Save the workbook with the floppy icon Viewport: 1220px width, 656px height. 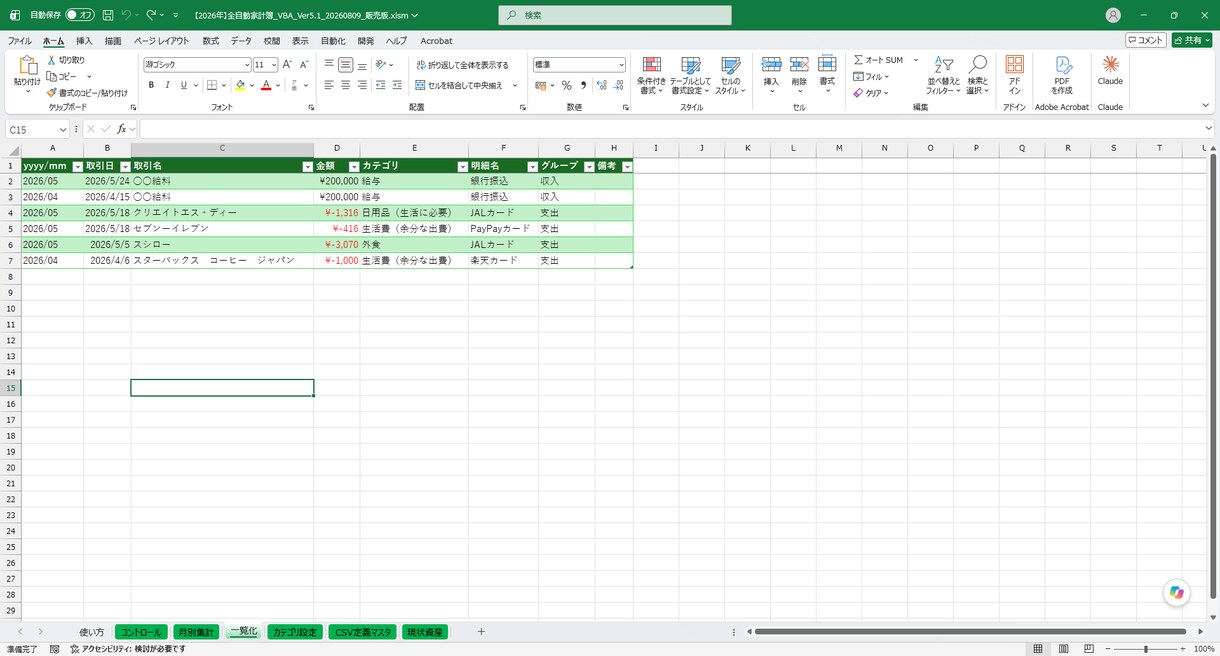[x=107, y=15]
